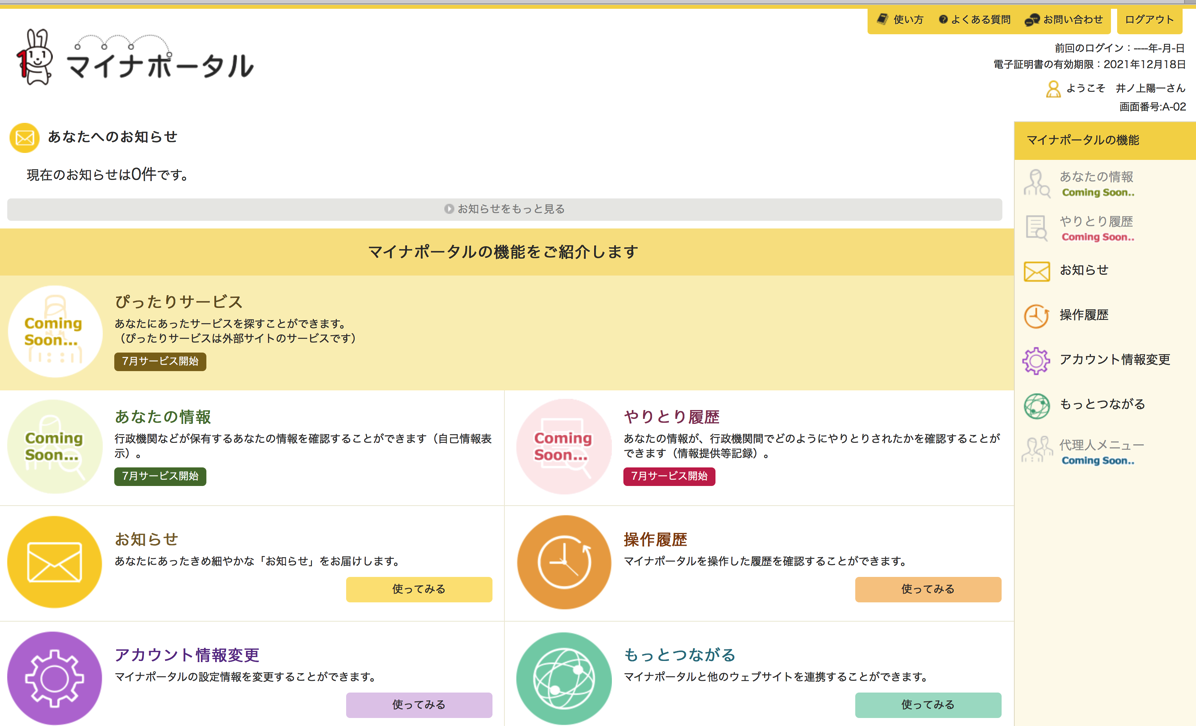Click the large purple gear アカウント情報変更 icon

coord(55,678)
